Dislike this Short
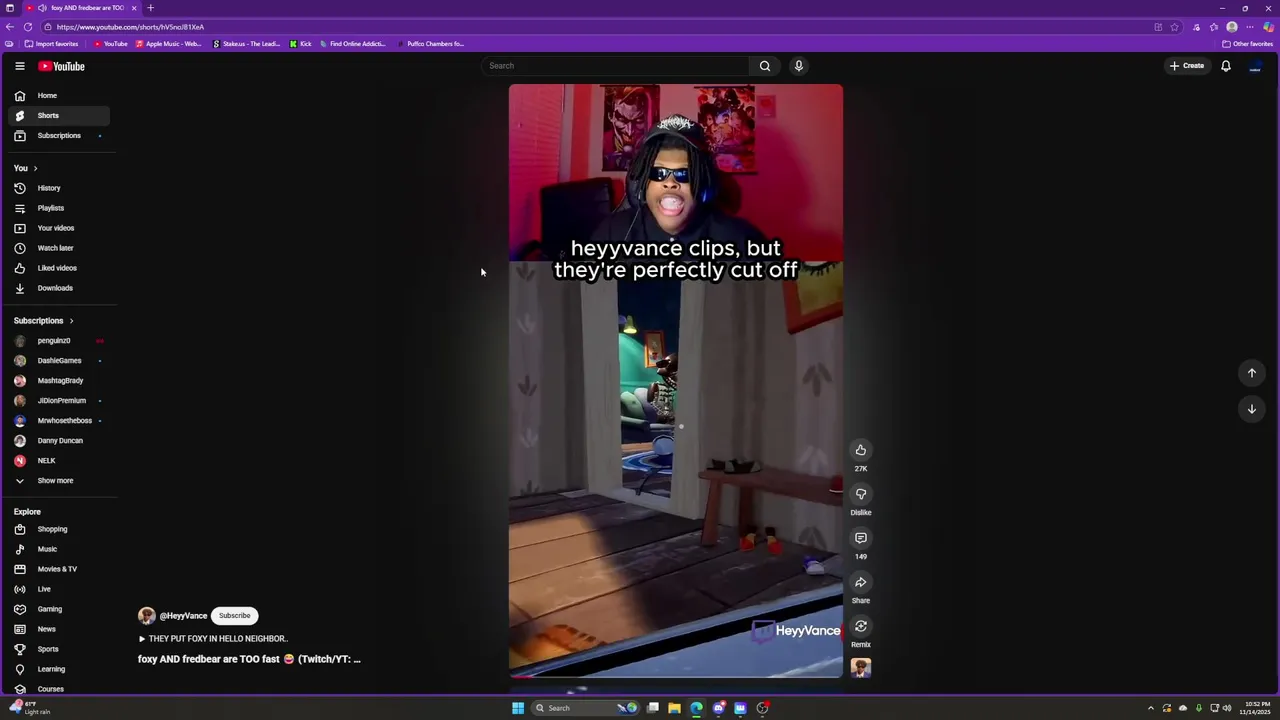Image resolution: width=1280 pixels, height=720 pixels. (861, 494)
